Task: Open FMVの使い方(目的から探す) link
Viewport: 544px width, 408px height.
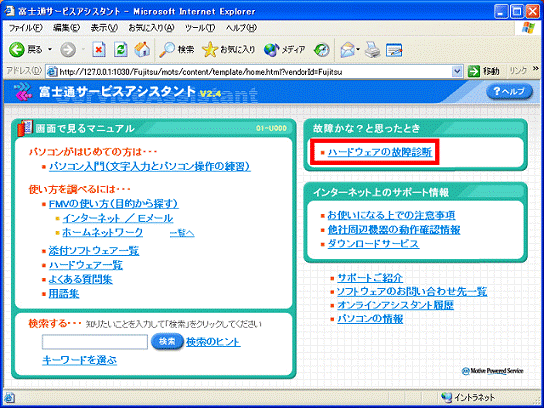Action: (114, 204)
